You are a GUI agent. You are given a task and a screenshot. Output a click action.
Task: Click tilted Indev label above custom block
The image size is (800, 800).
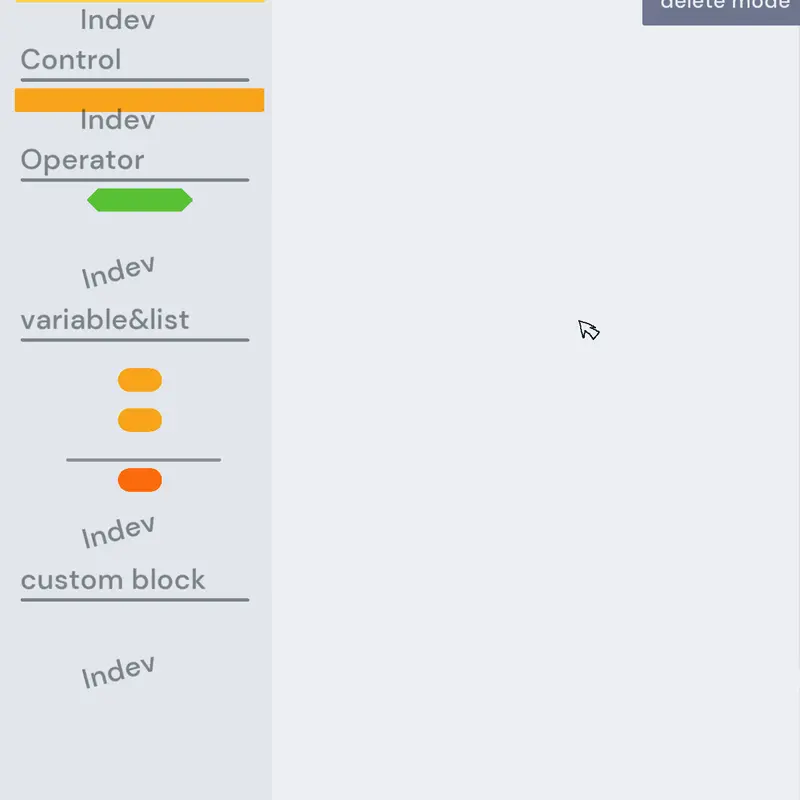click(118, 532)
